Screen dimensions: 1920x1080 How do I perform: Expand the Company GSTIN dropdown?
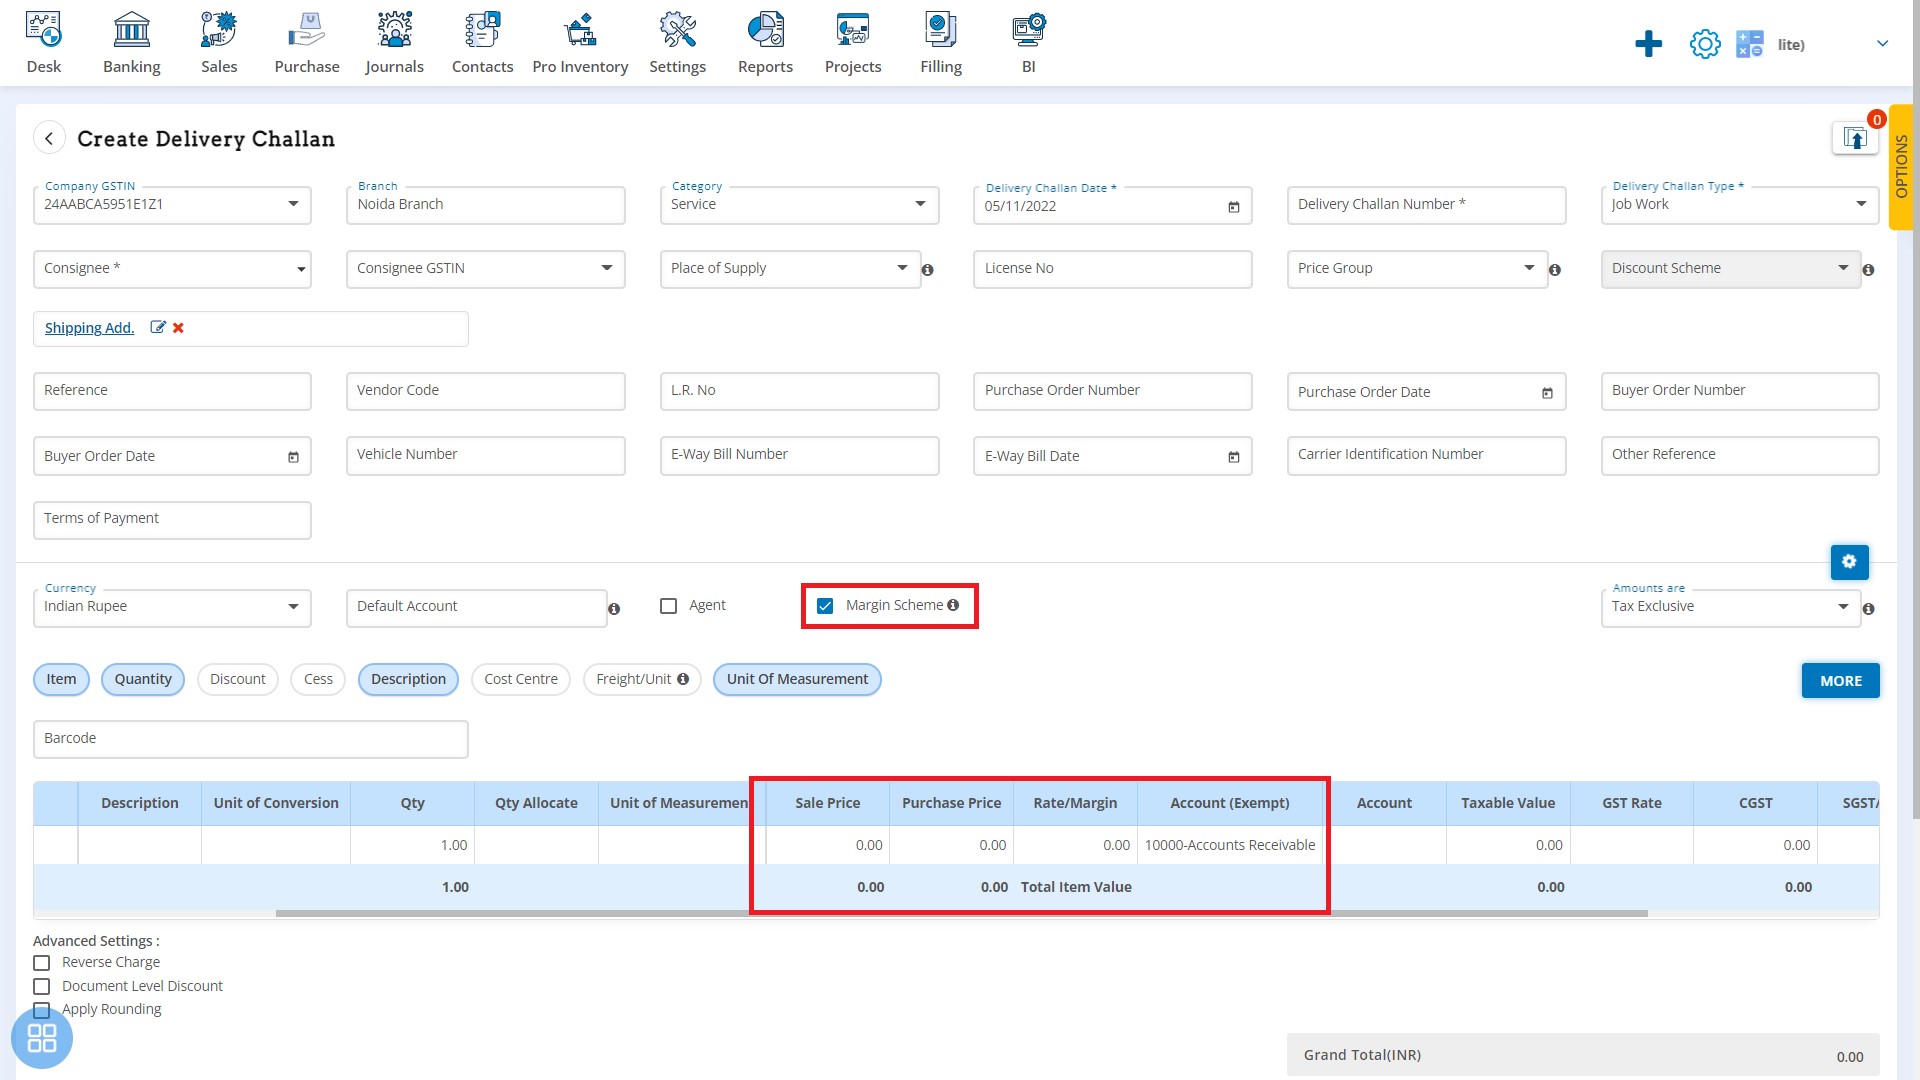(x=293, y=204)
